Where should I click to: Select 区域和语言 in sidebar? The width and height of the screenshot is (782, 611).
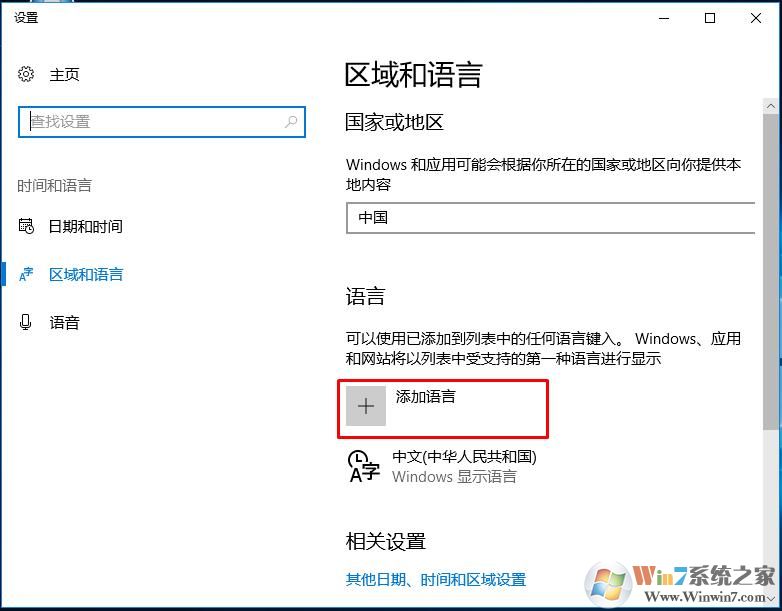coord(86,274)
